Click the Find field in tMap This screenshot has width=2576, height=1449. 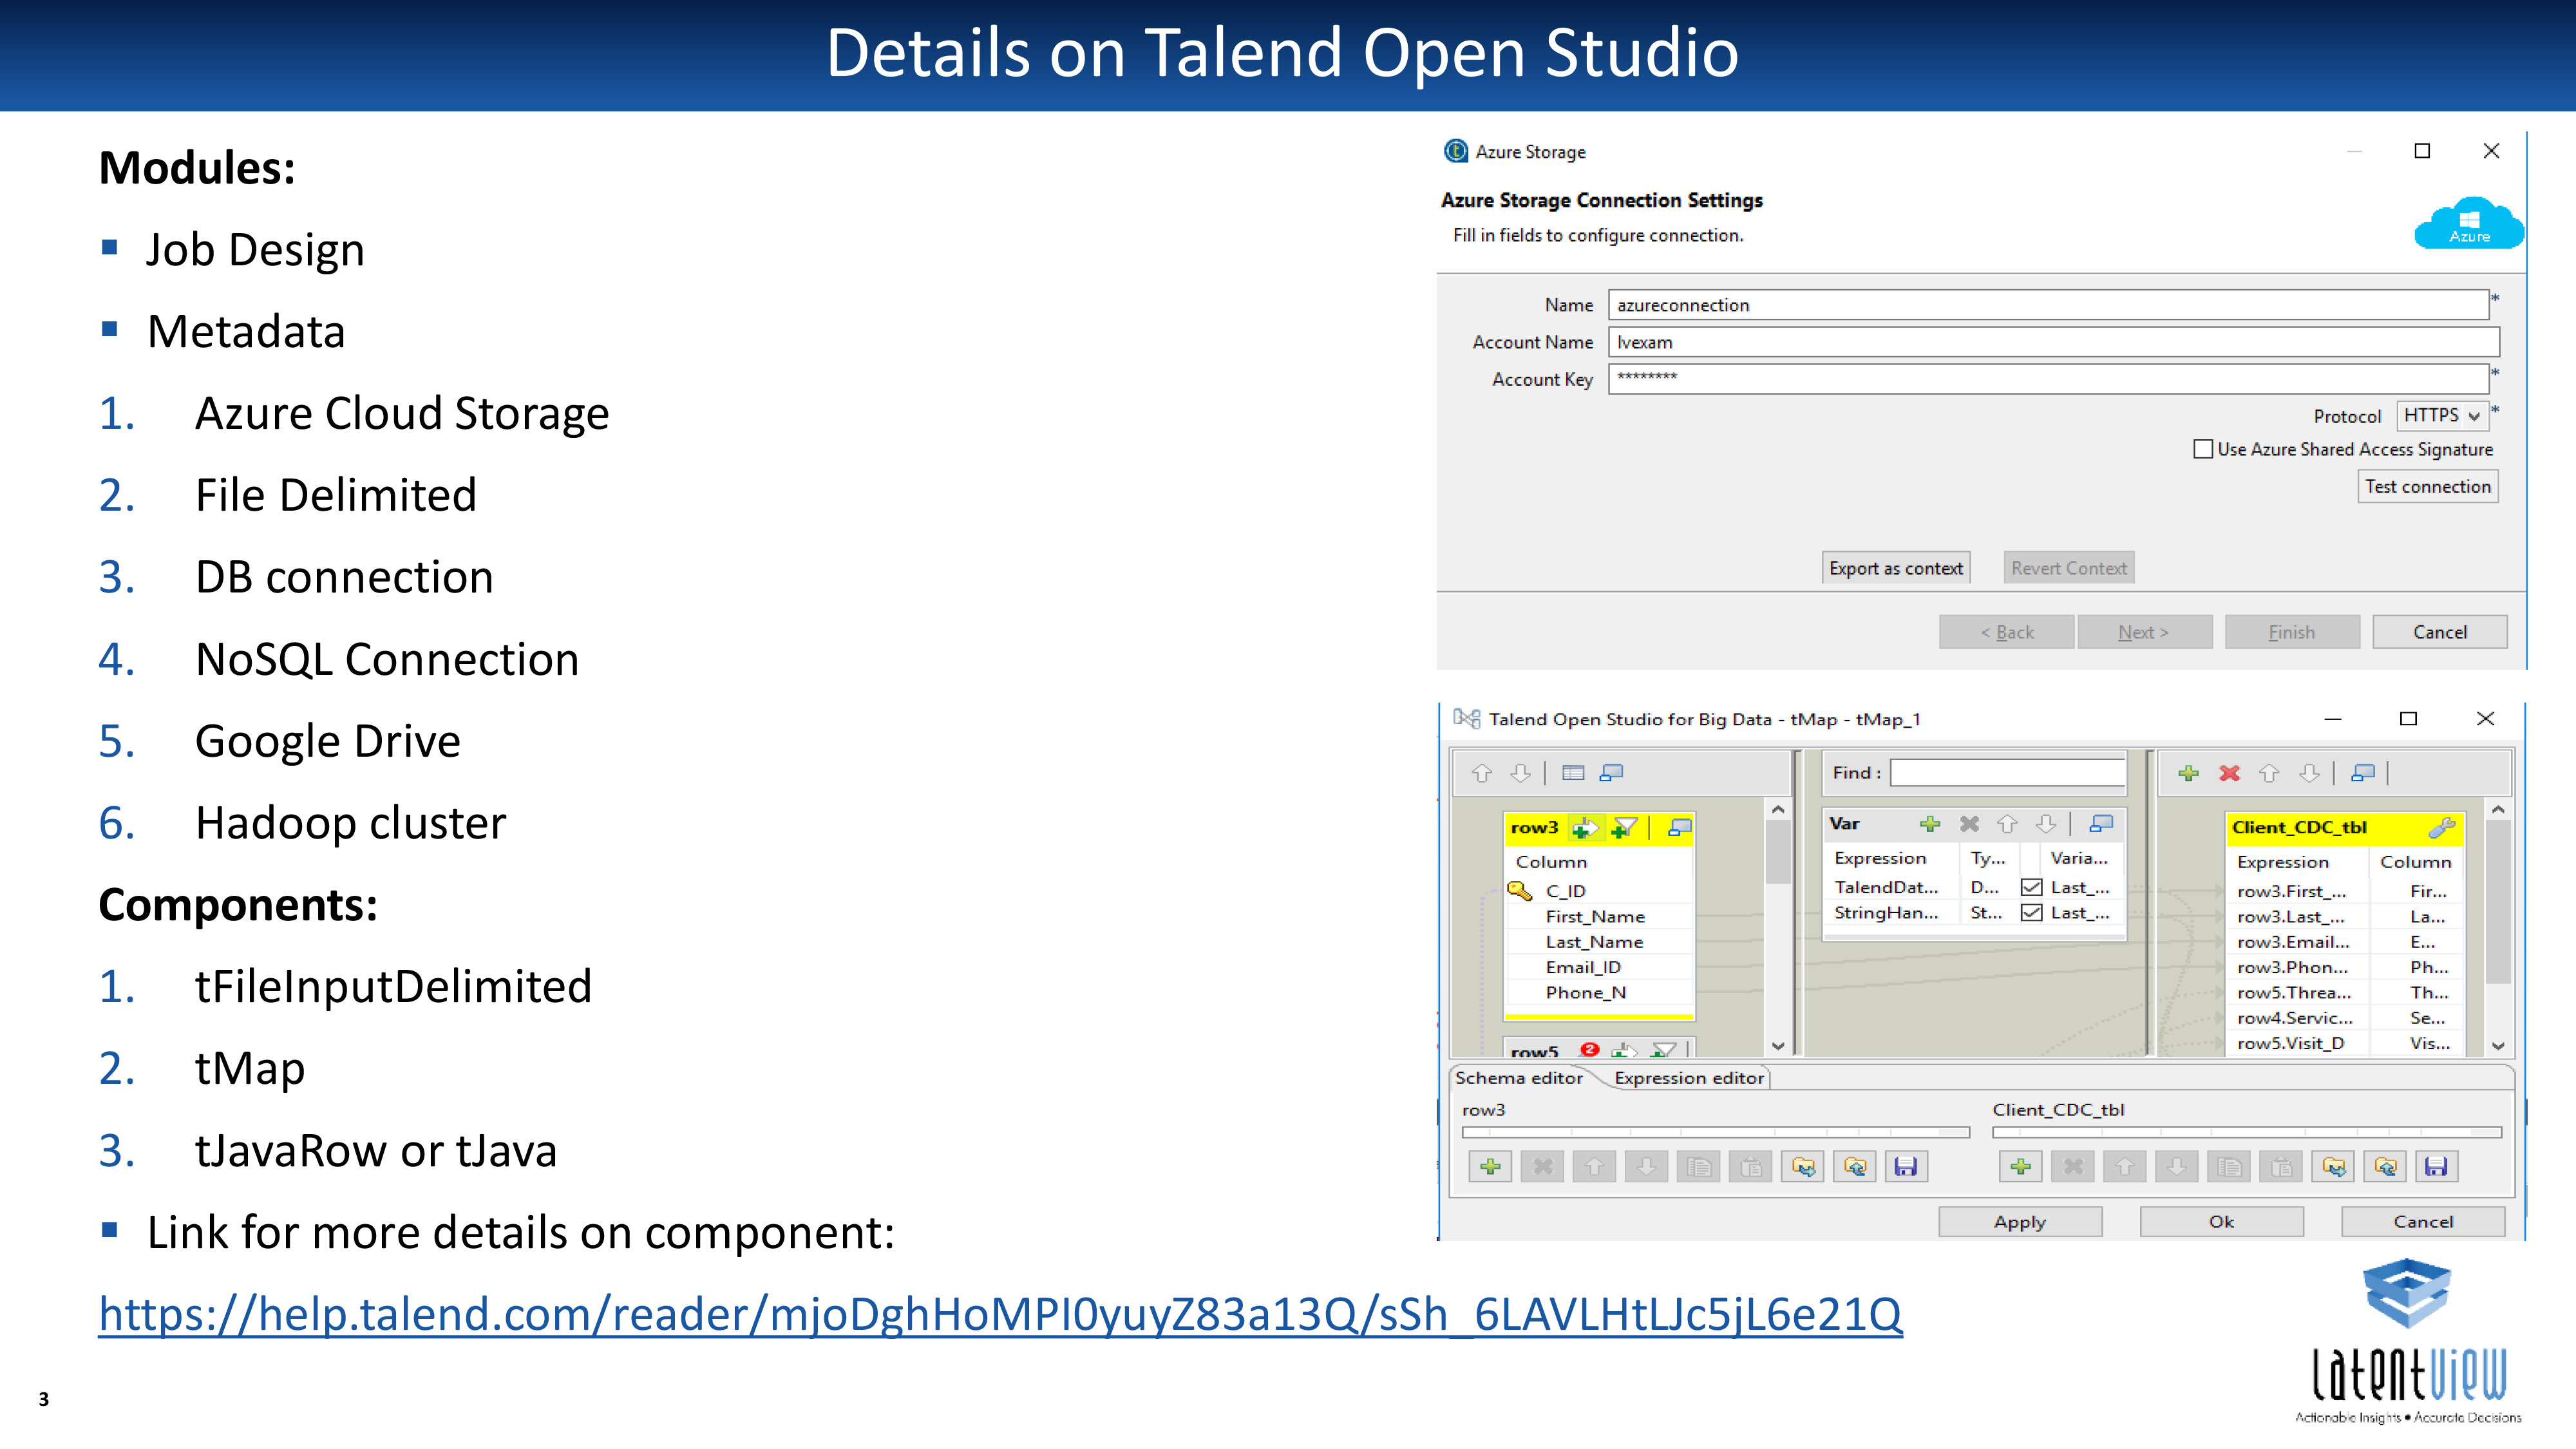click(2007, 773)
